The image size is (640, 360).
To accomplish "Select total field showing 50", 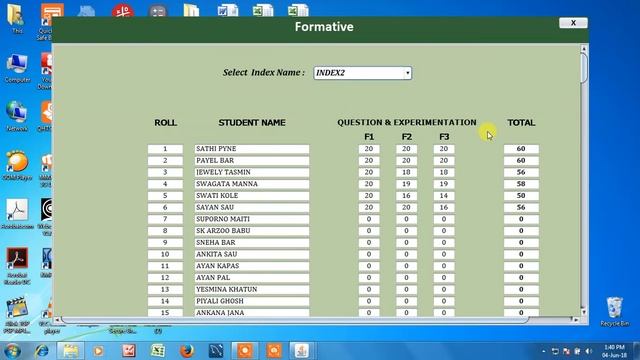I will click(521, 196).
